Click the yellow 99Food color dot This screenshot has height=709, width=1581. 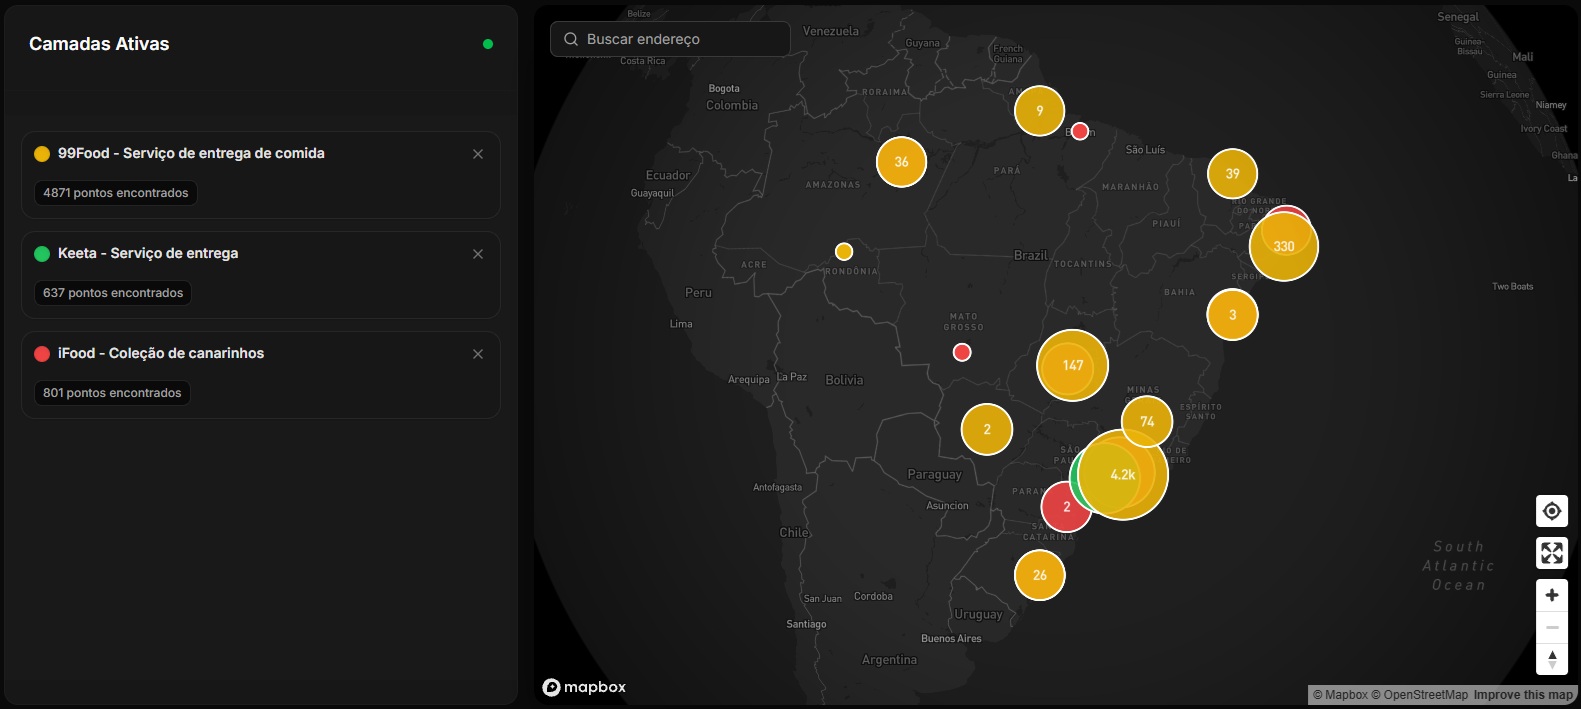(42, 154)
